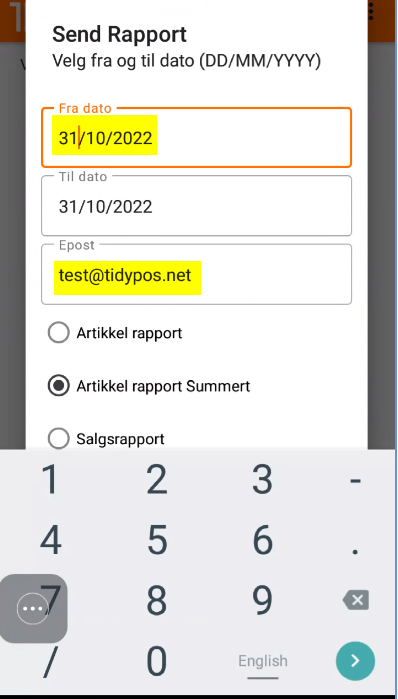Tap the Til dato input field
The height and width of the screenshot is (699, 398).
[197, 206]
